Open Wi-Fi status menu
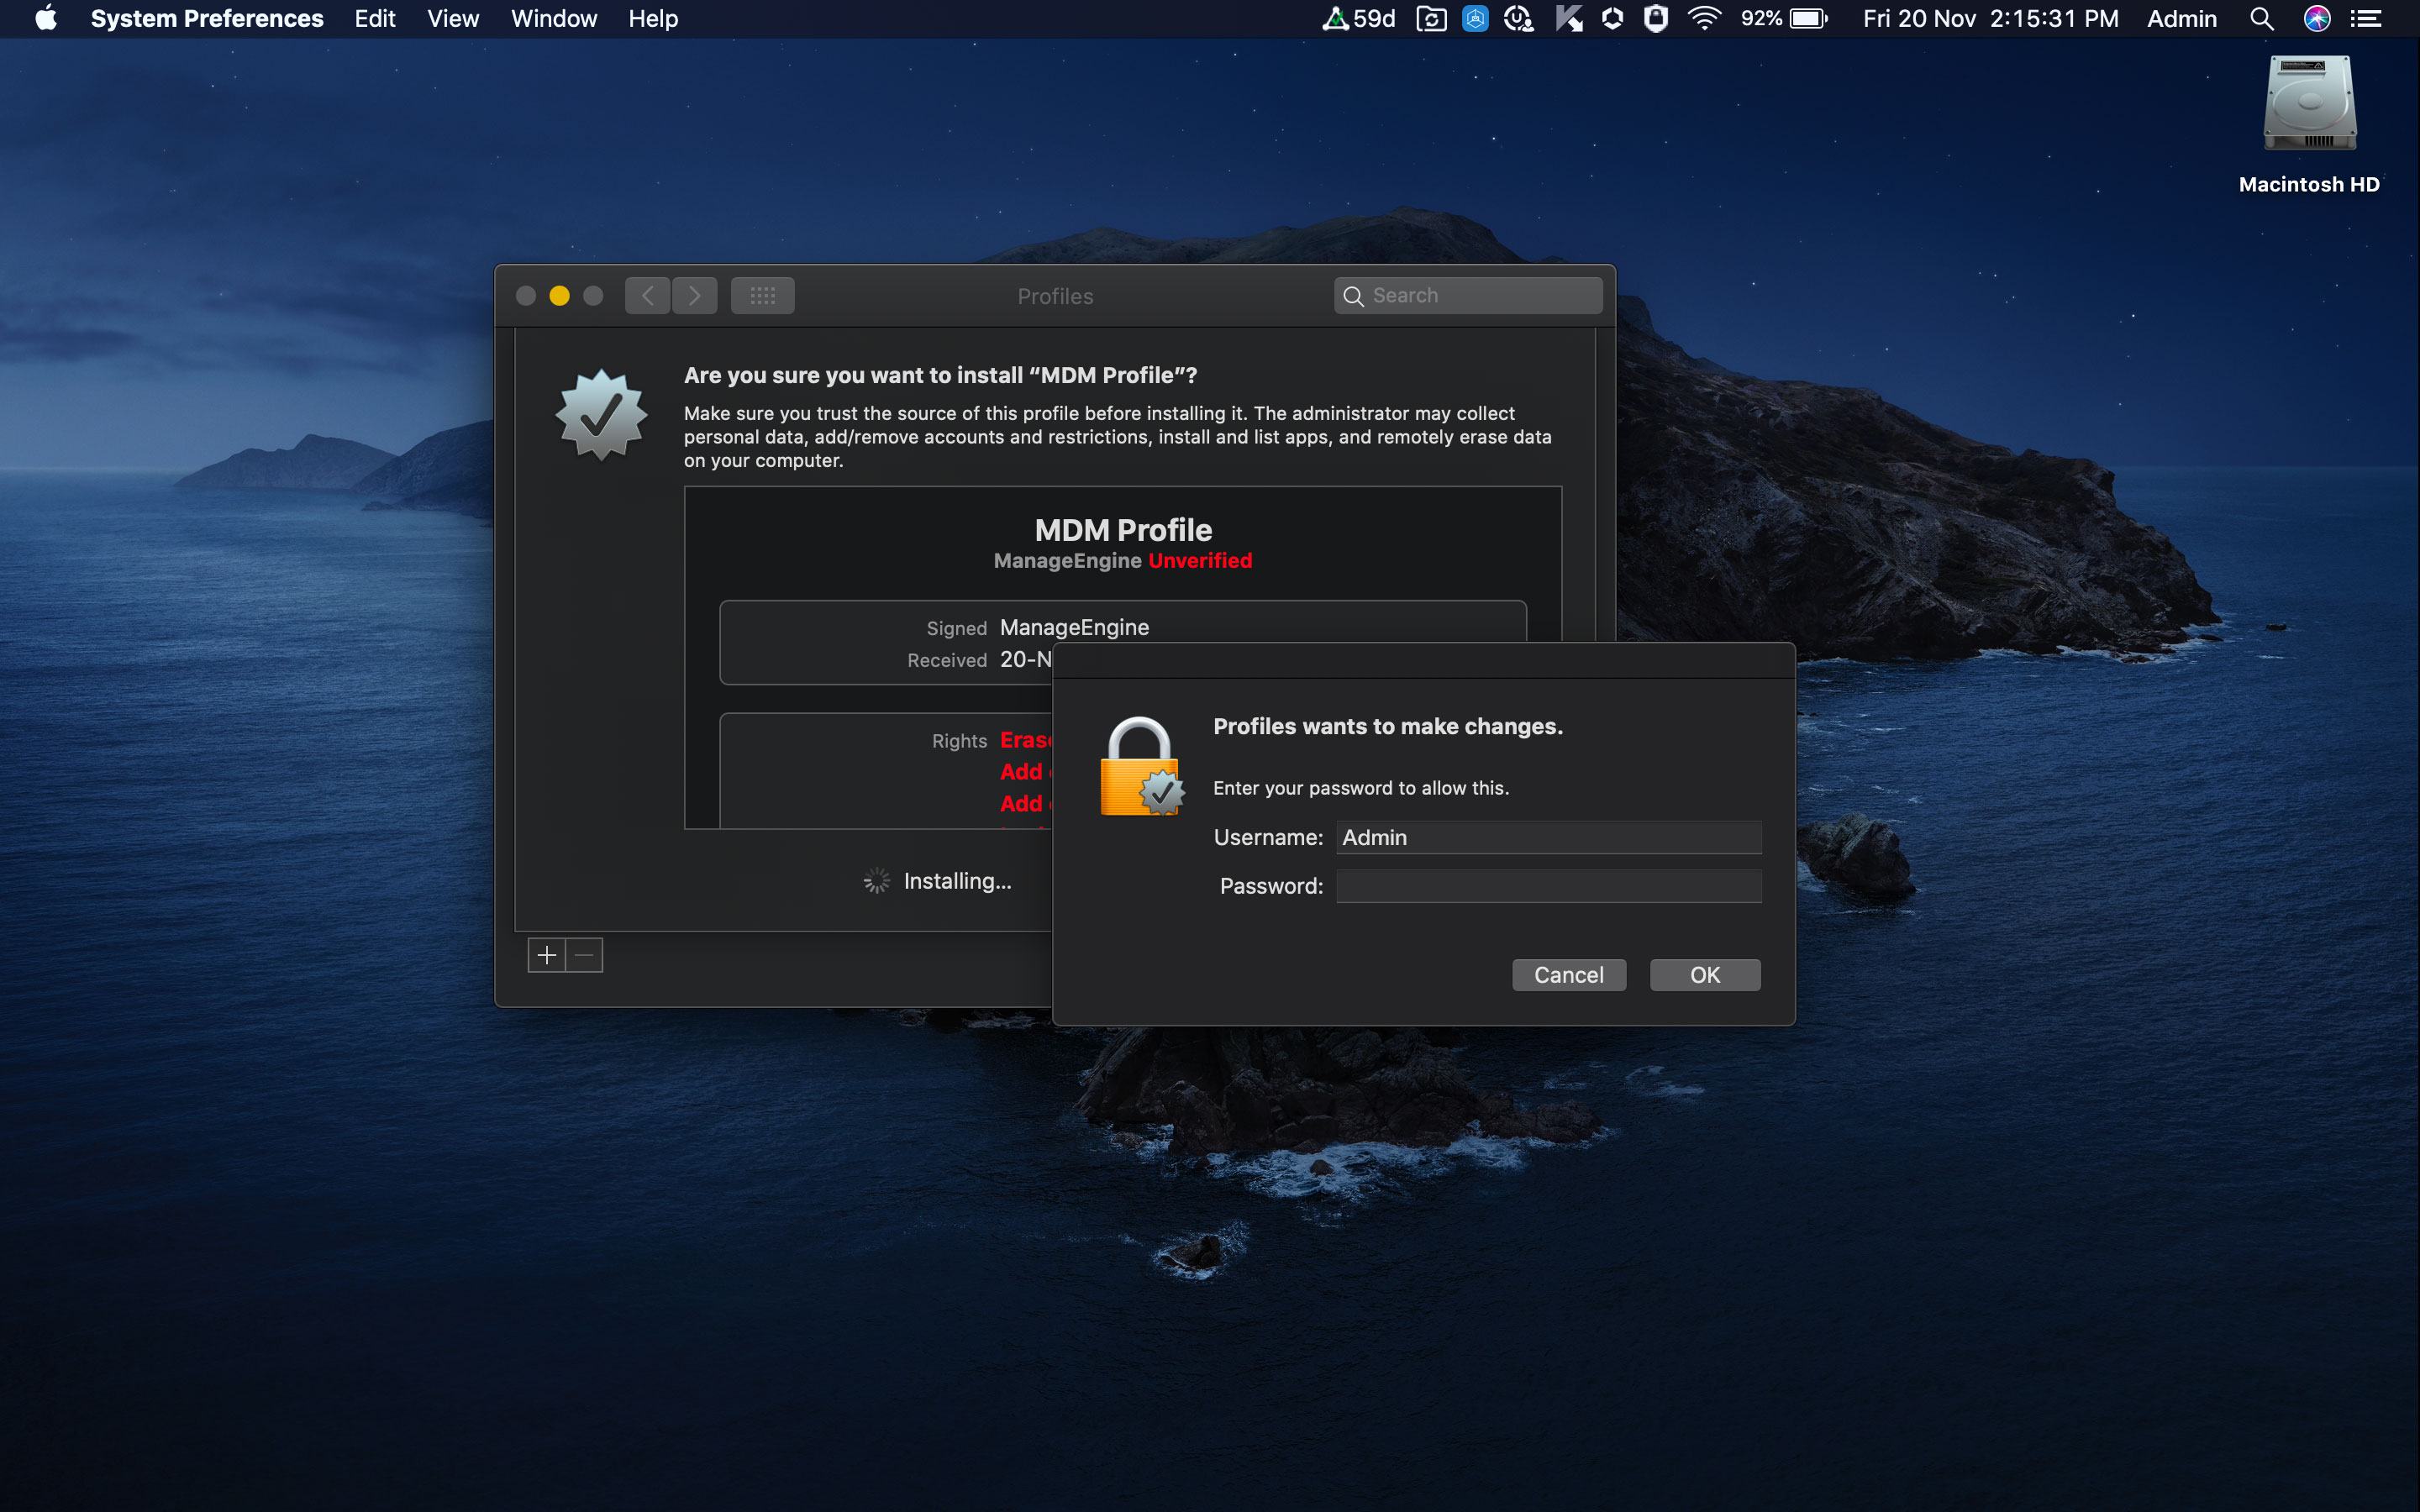The height and width of the screenshot is (1512, 2420). [x=1704, y=19]
